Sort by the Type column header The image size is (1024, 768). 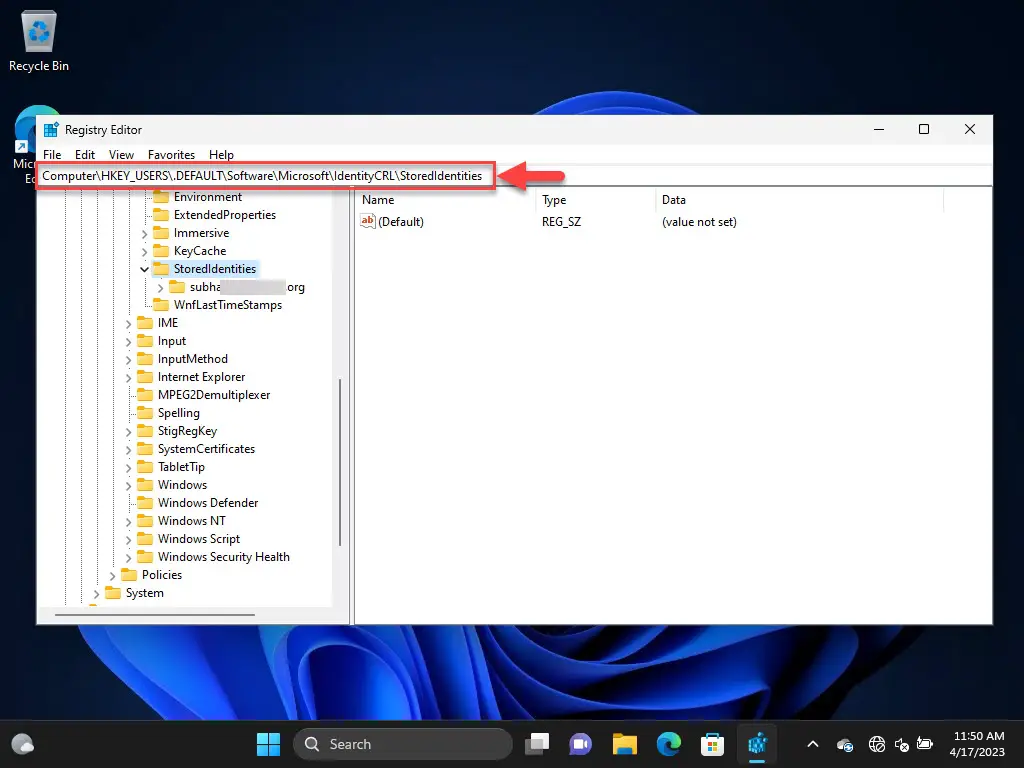(x=596, y=200)
